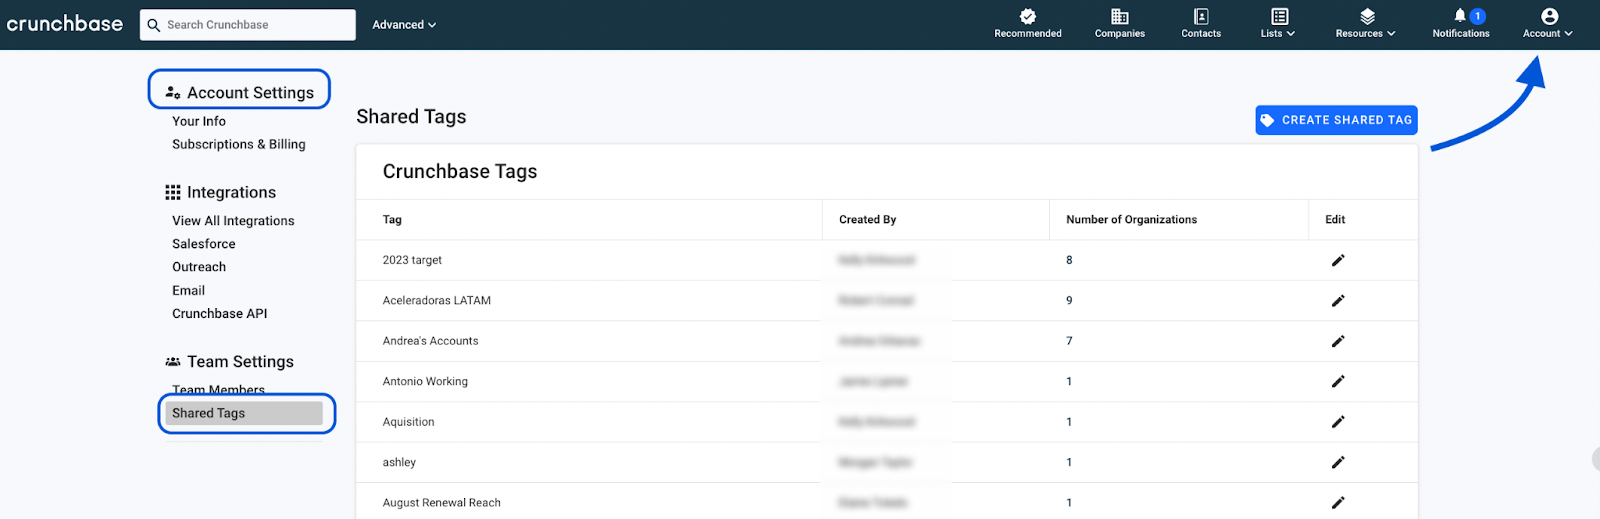The height and width of the screenshot is (519, 1600).
Task: Click the Antonio Working tag name
Action: (x=425, y=381)
